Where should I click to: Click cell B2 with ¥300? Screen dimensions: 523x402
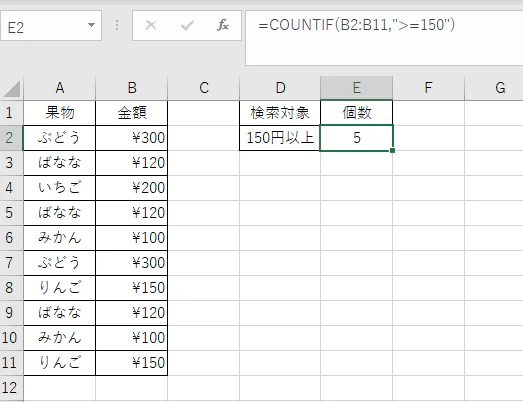pos(132,138)
